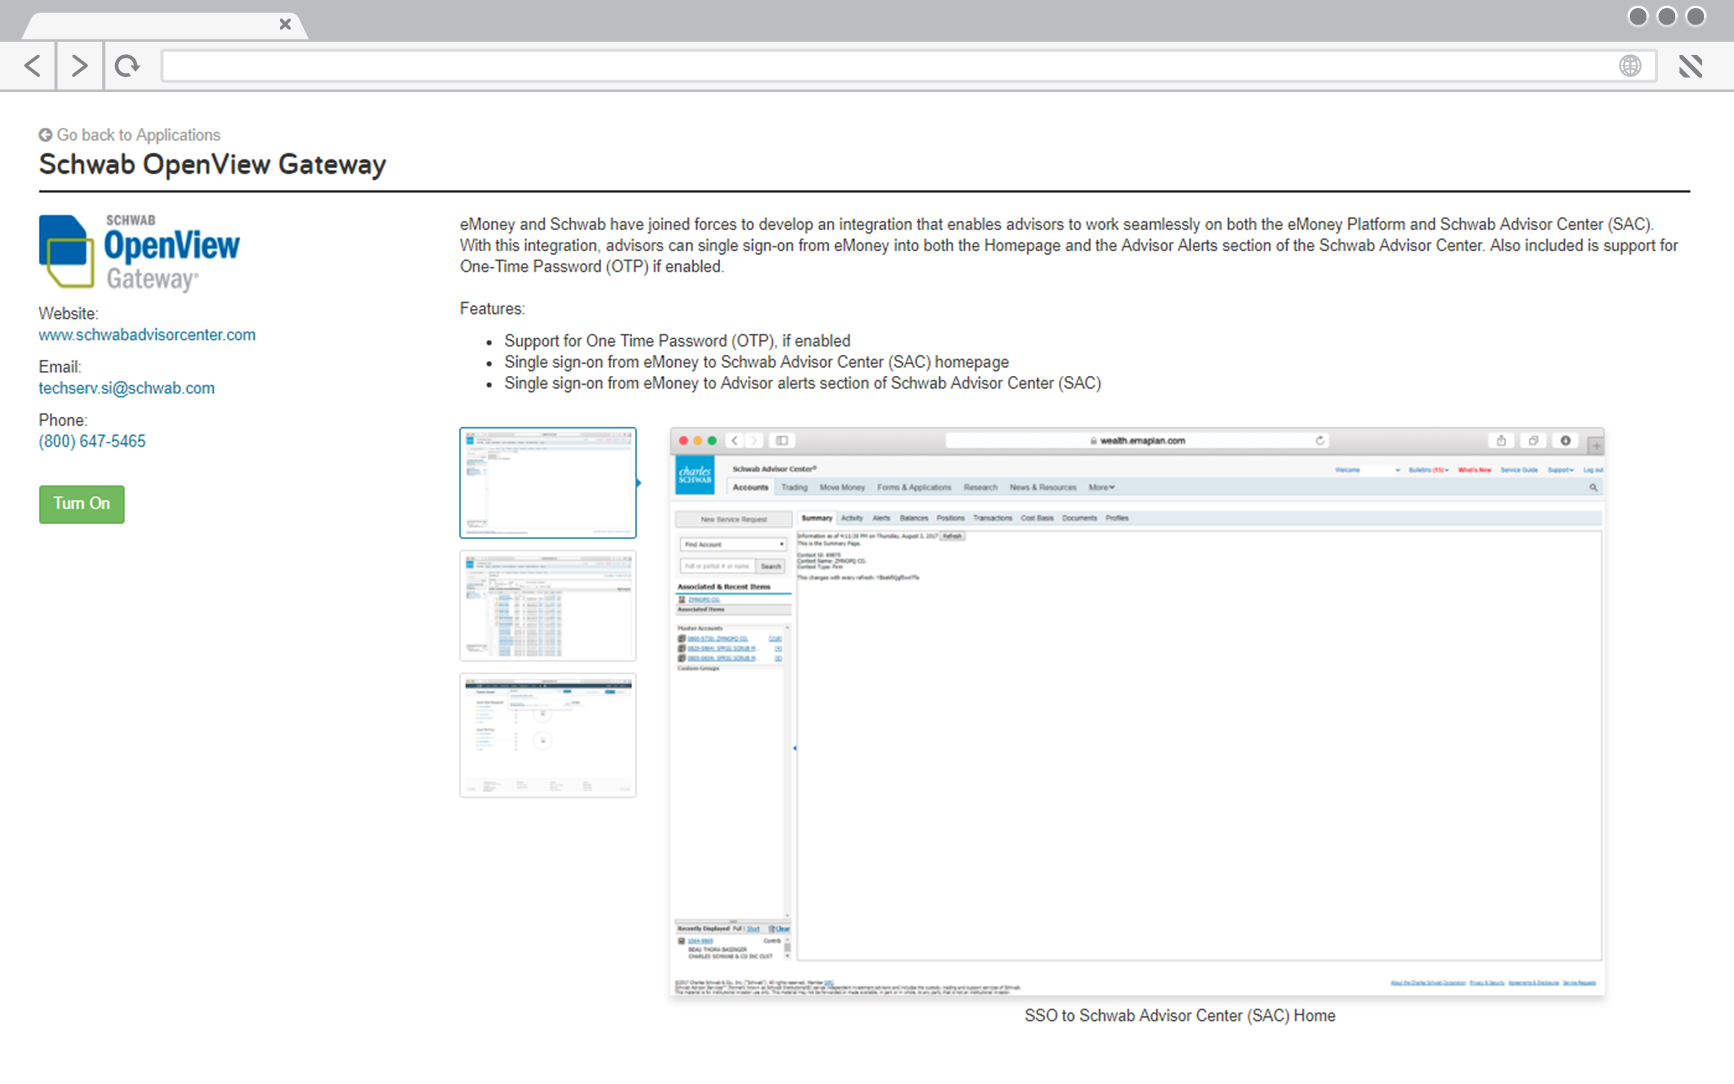The width and height of the screenshot is (1734, 1084).
Task: Click the reload icon in the preview address bar
Action: [1320, 441]
